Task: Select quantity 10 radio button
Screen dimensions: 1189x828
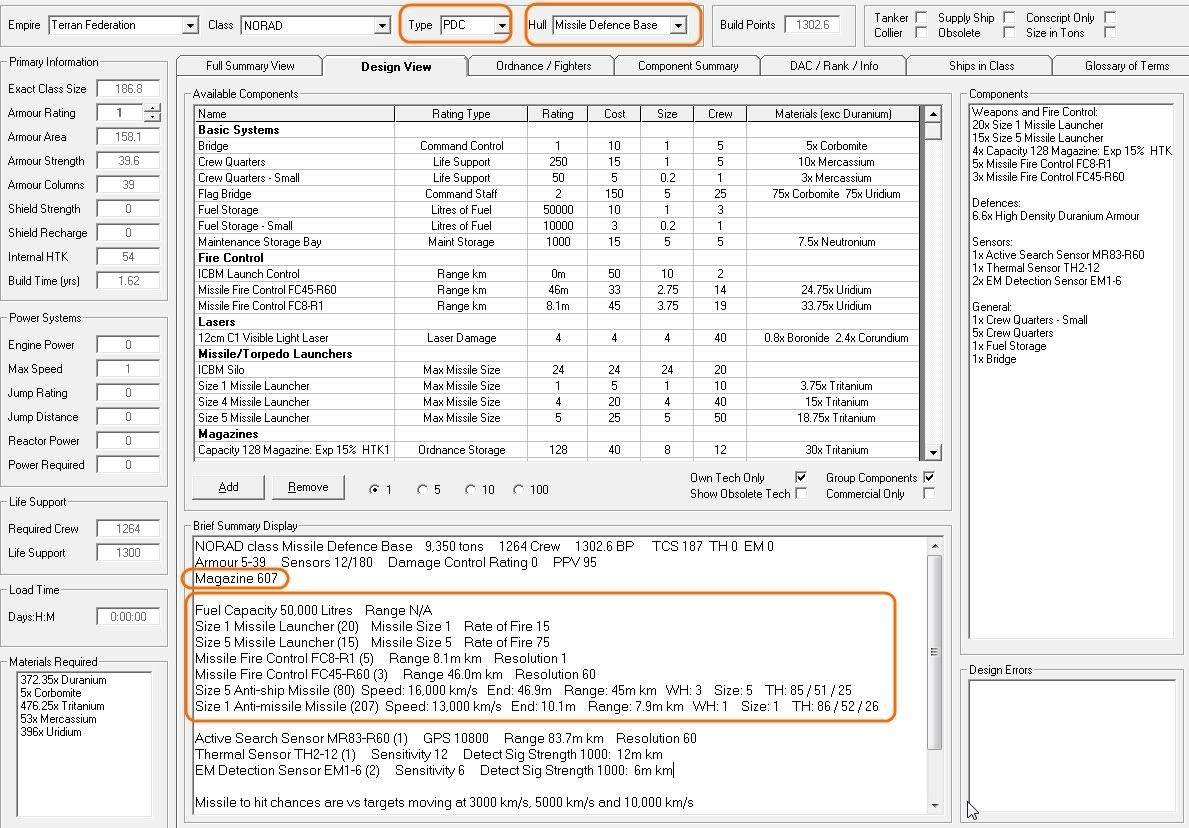Action: click(x=470, y=490)
